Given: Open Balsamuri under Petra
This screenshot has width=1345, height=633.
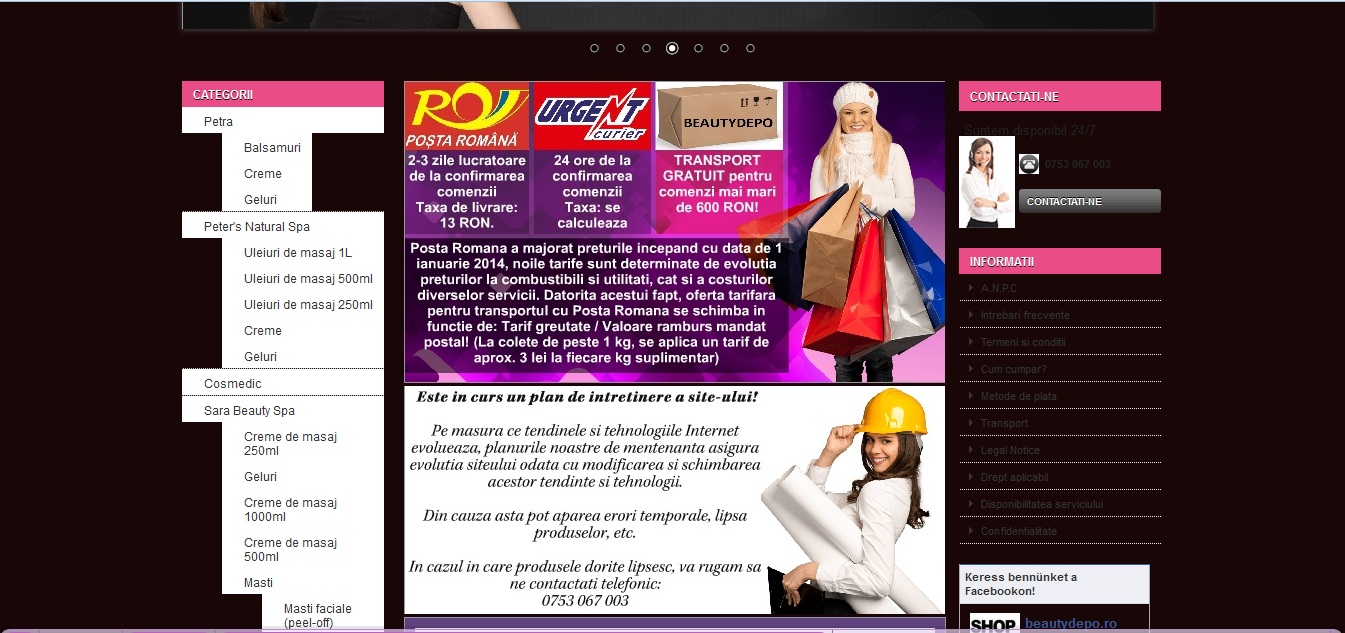Looking at the screenshot, I should (272, 148).
